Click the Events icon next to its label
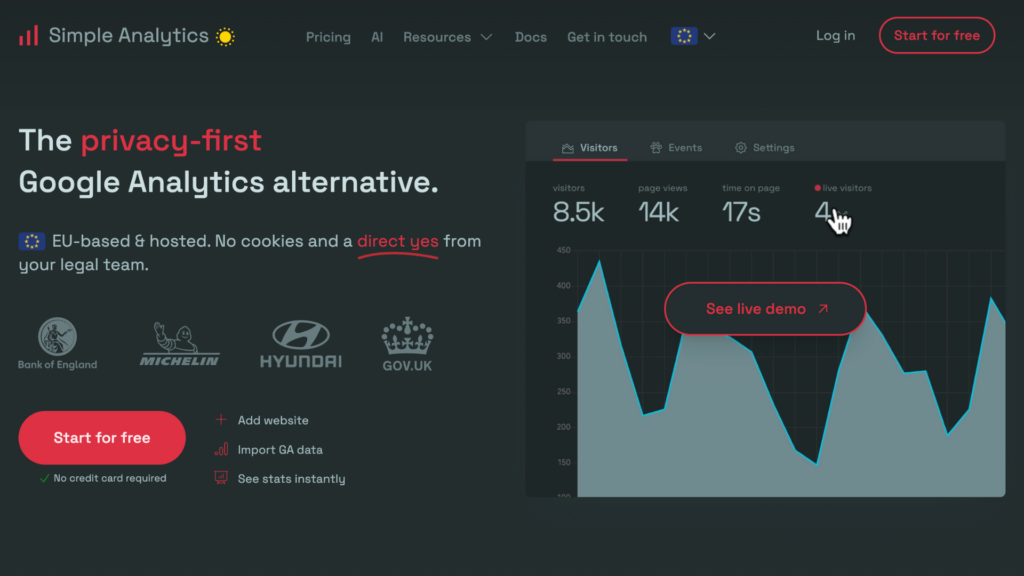 pos(656,147)
